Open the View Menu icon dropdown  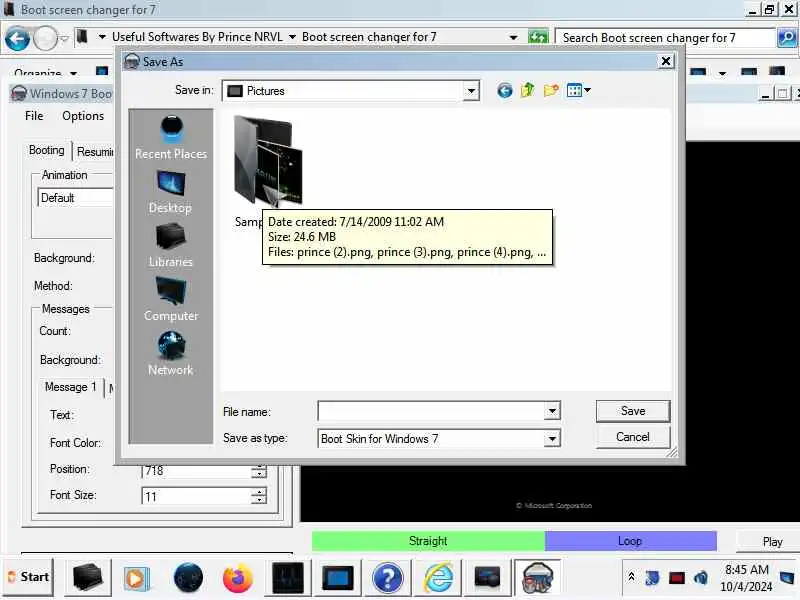579,91
